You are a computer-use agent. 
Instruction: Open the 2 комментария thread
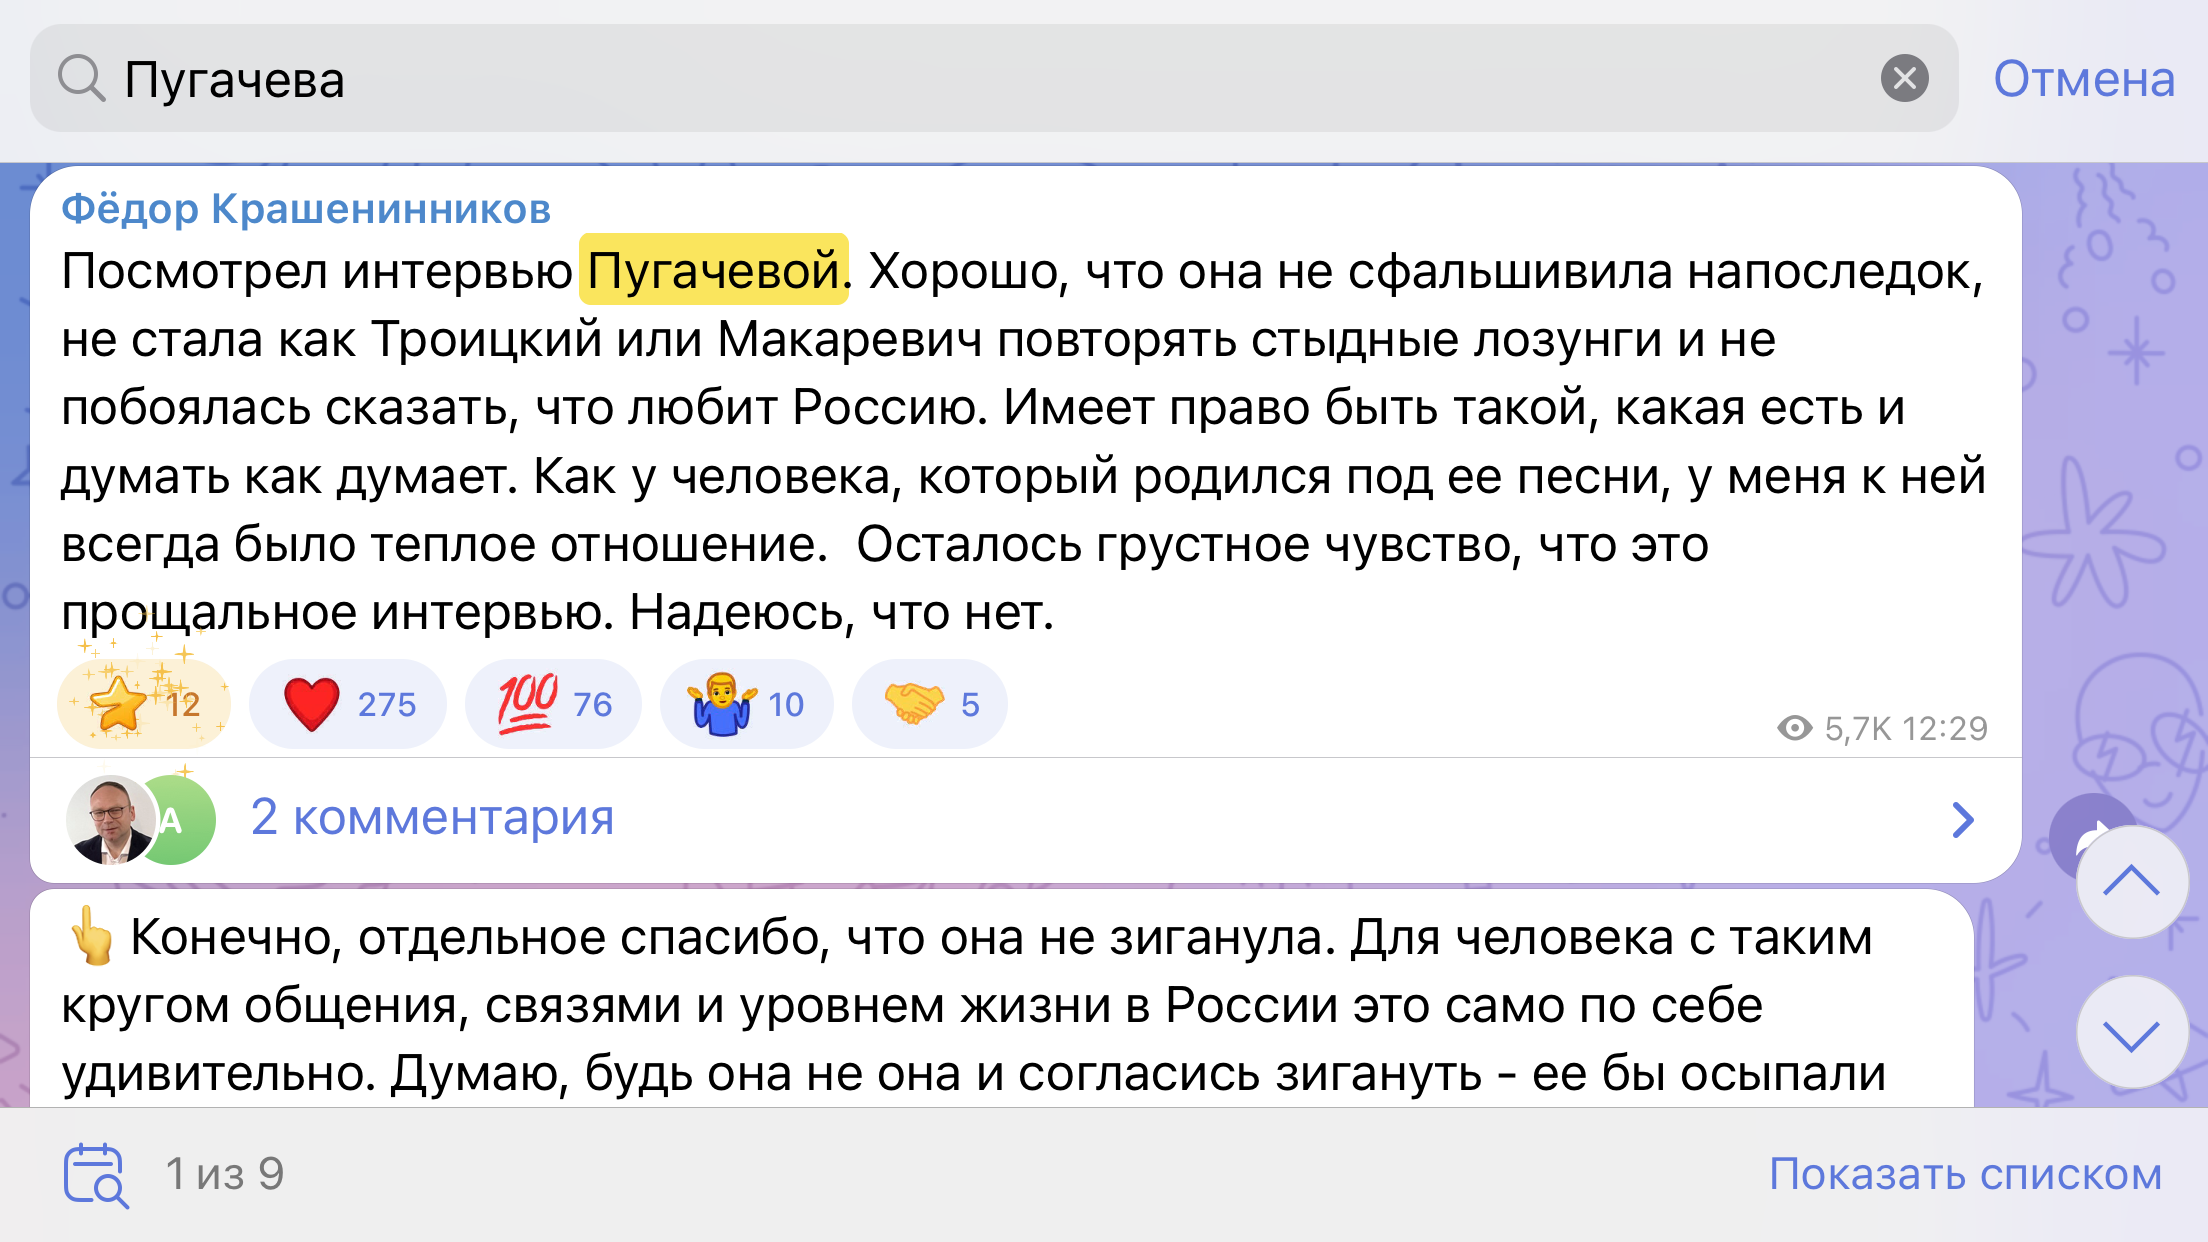pos(432,817)
